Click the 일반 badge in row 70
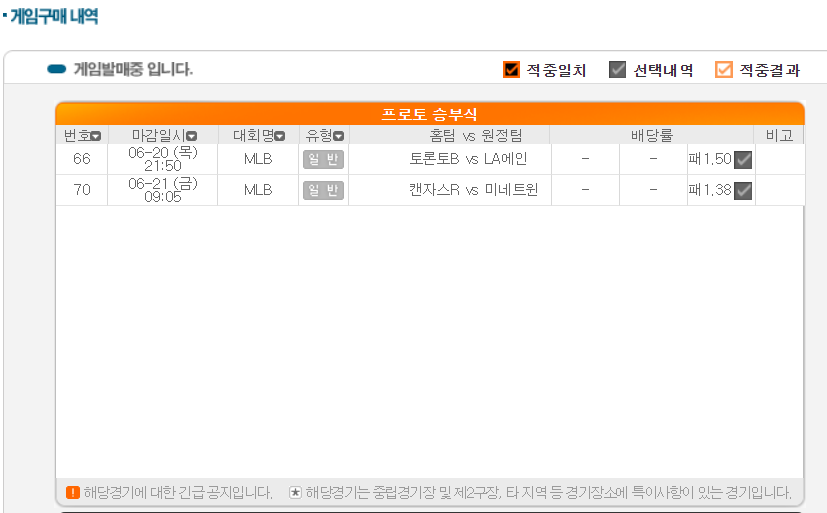Image resolution: width=827 pixels, height=513 pixels. pyautogui.click(x=323, y=191)
